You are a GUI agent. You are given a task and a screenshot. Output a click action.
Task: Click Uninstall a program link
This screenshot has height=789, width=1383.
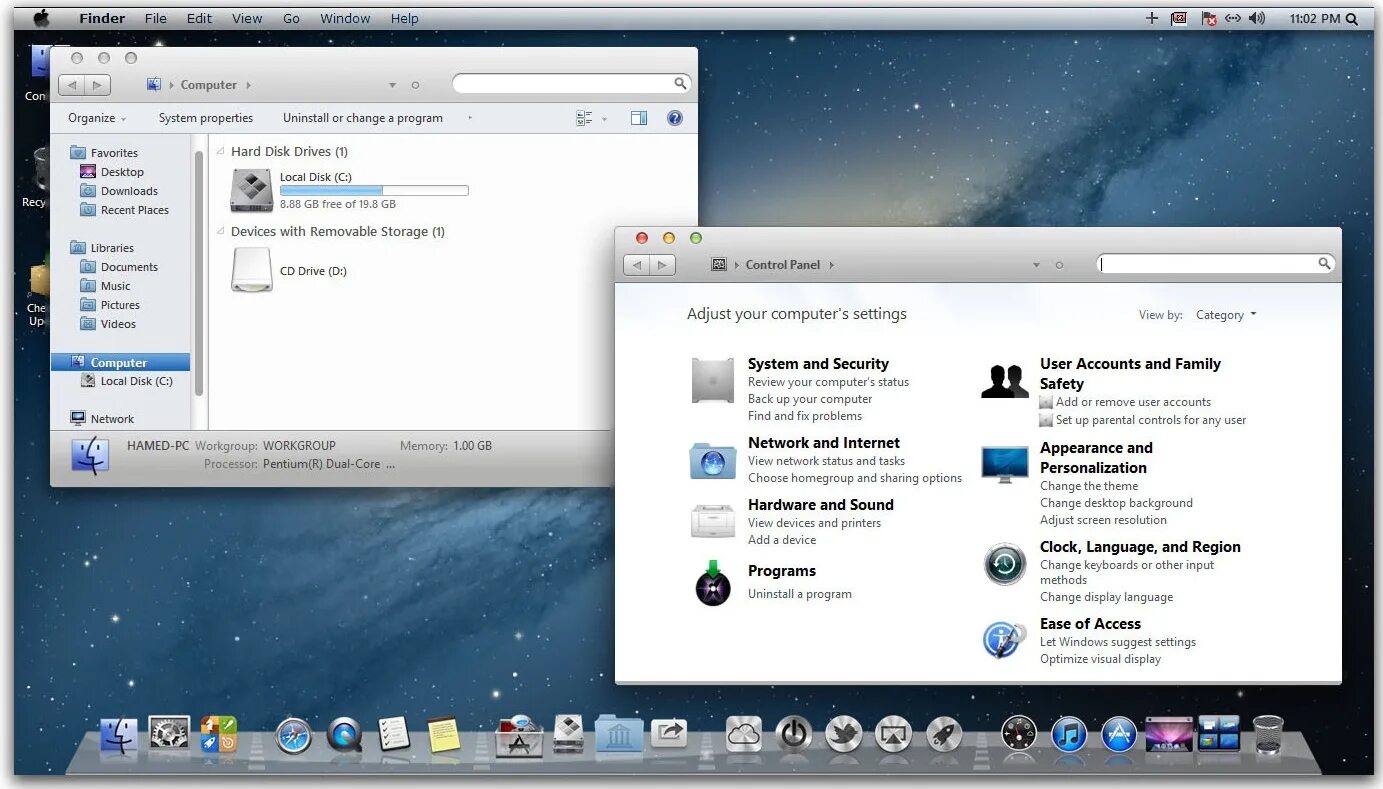800,594
